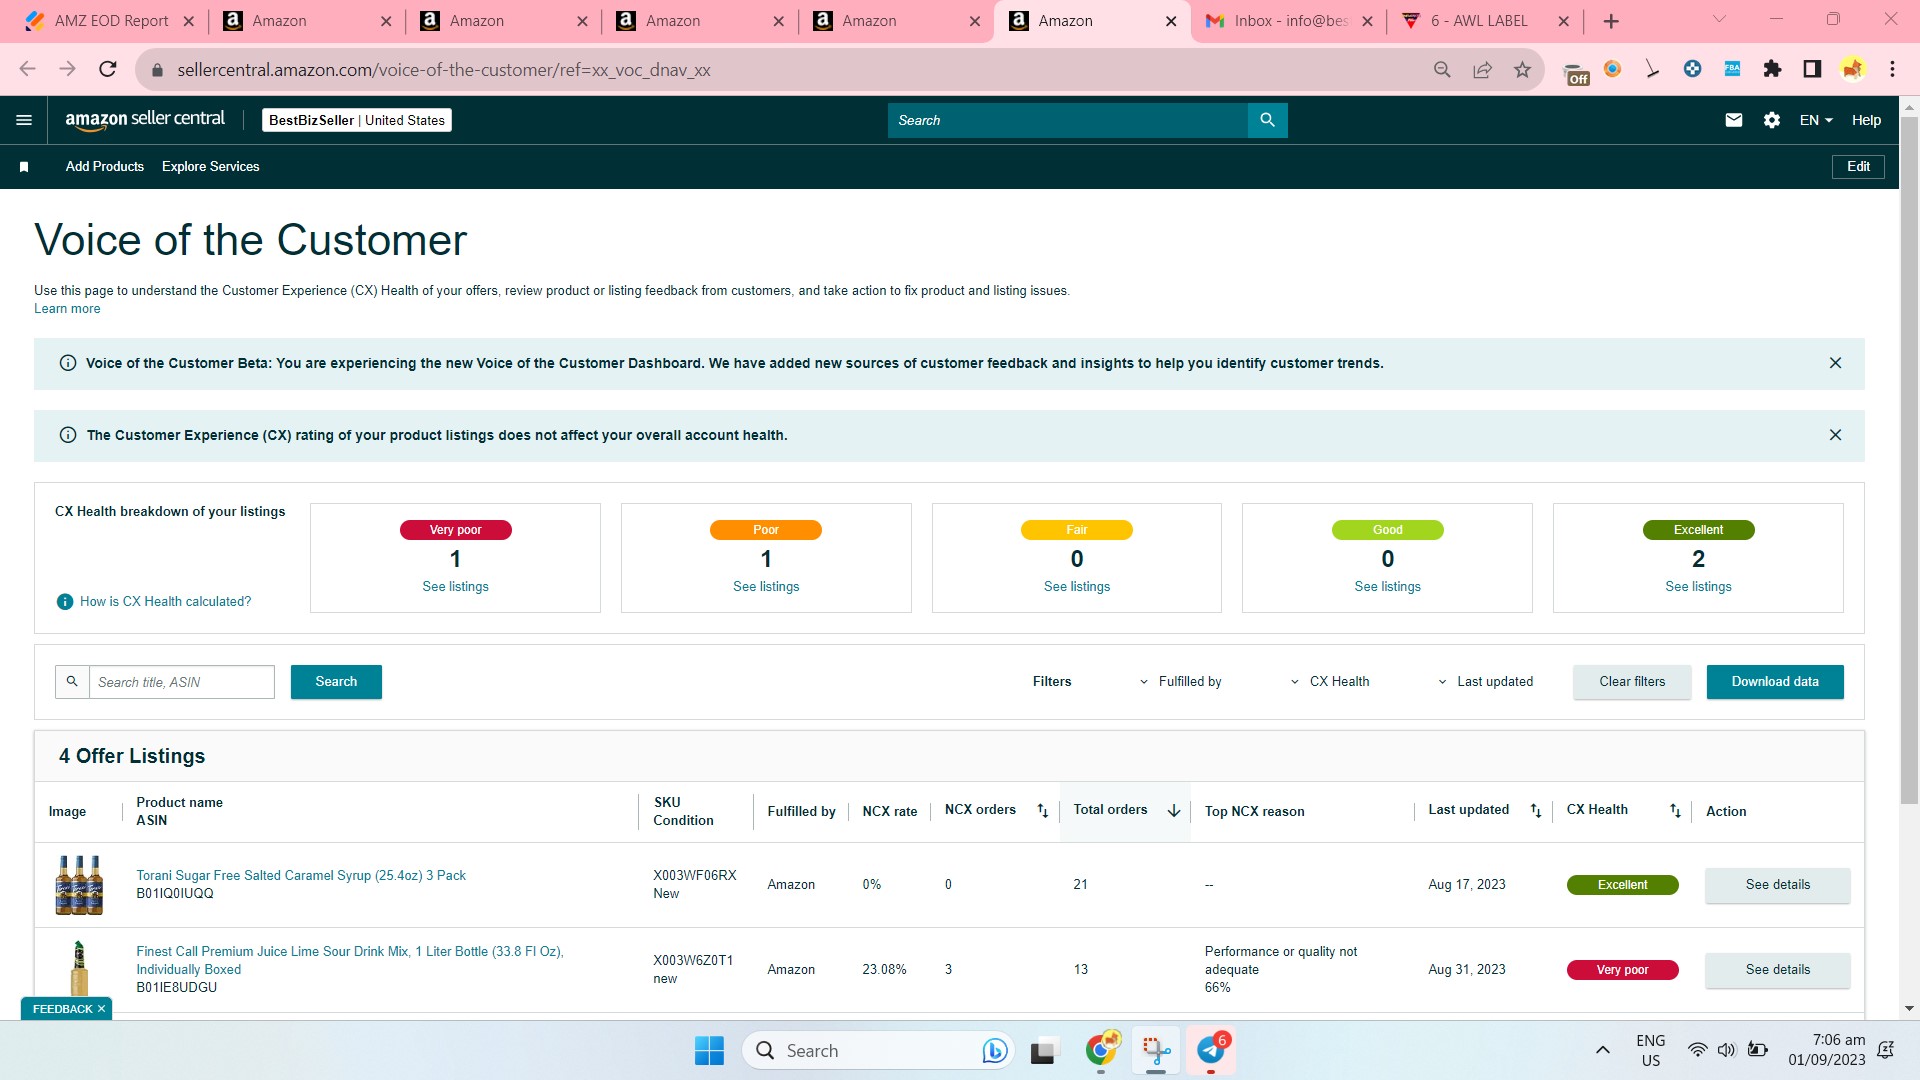Open the Help menu item
The image size is (1920, 1080).
tap(1866, 120)
